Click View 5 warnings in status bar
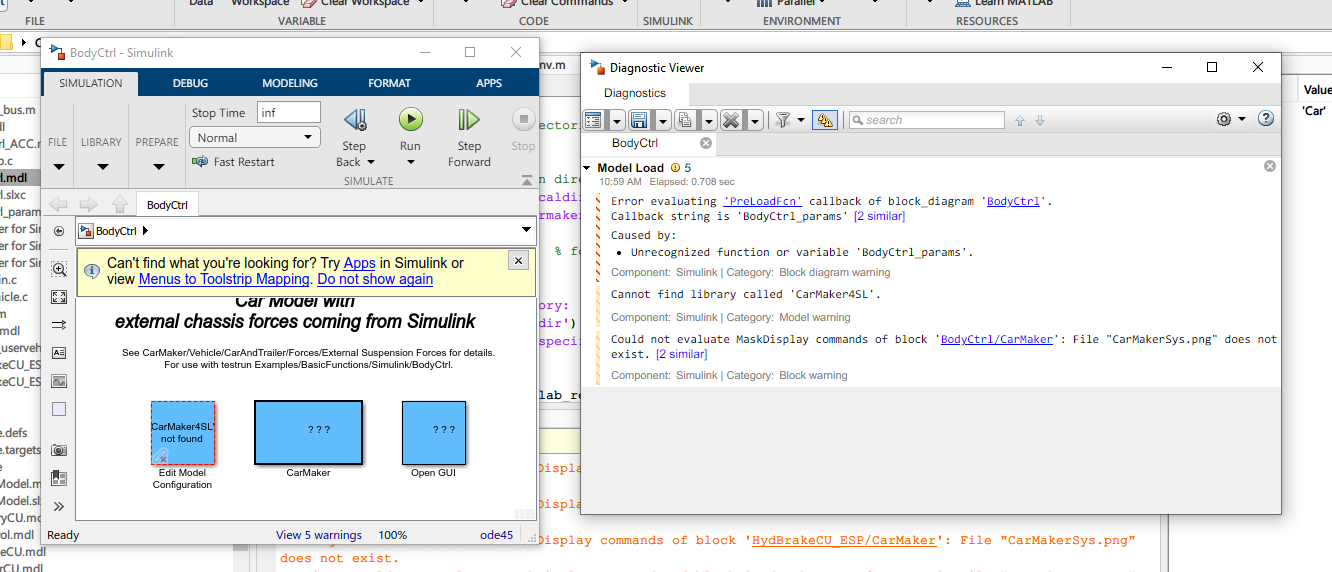Image resolution: width=1332 pixels, height=572 pixels. click(x=318, y=535)
